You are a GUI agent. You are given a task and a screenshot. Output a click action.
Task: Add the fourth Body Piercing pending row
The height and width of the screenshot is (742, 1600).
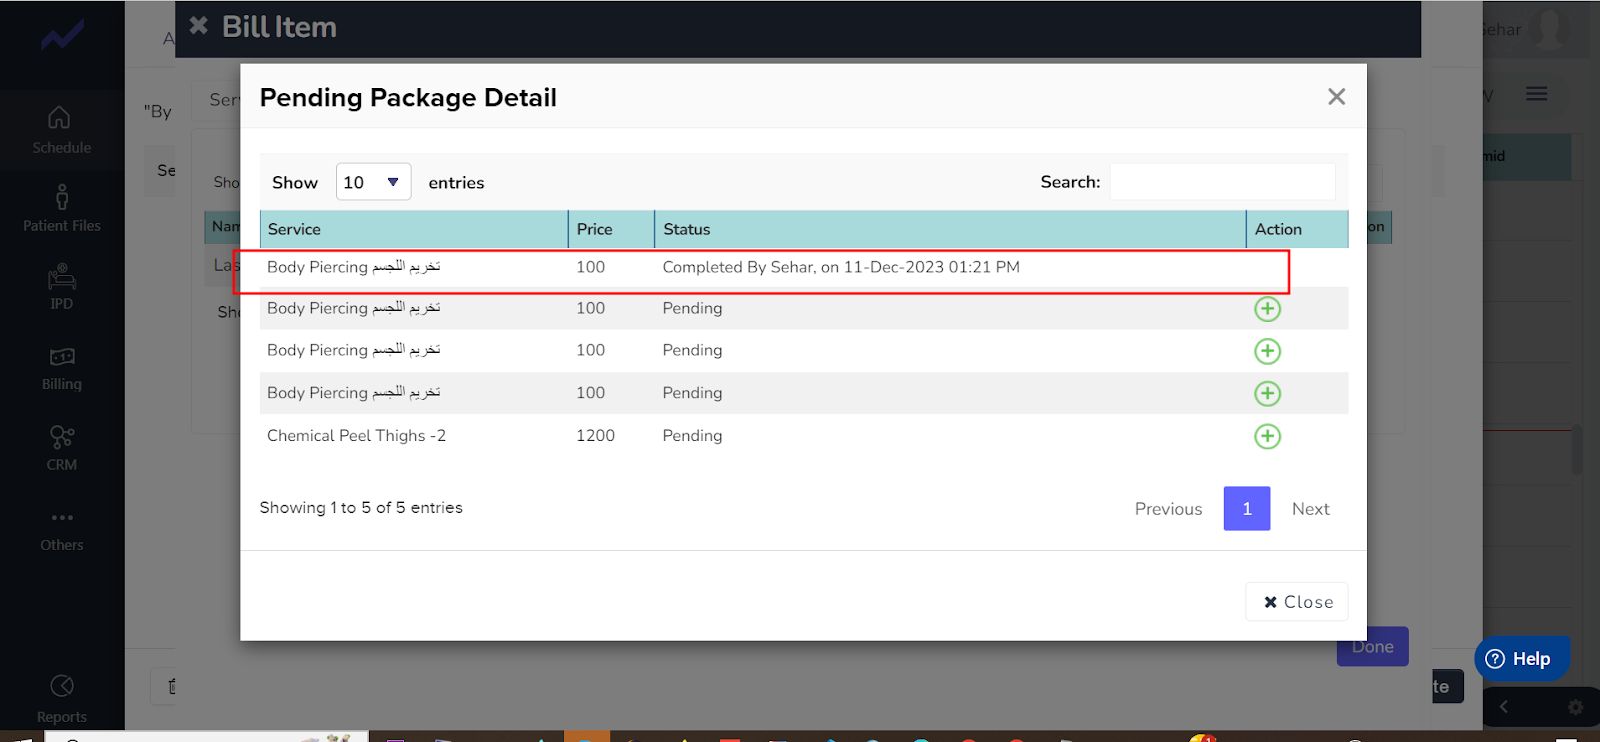coord(1267,394)
